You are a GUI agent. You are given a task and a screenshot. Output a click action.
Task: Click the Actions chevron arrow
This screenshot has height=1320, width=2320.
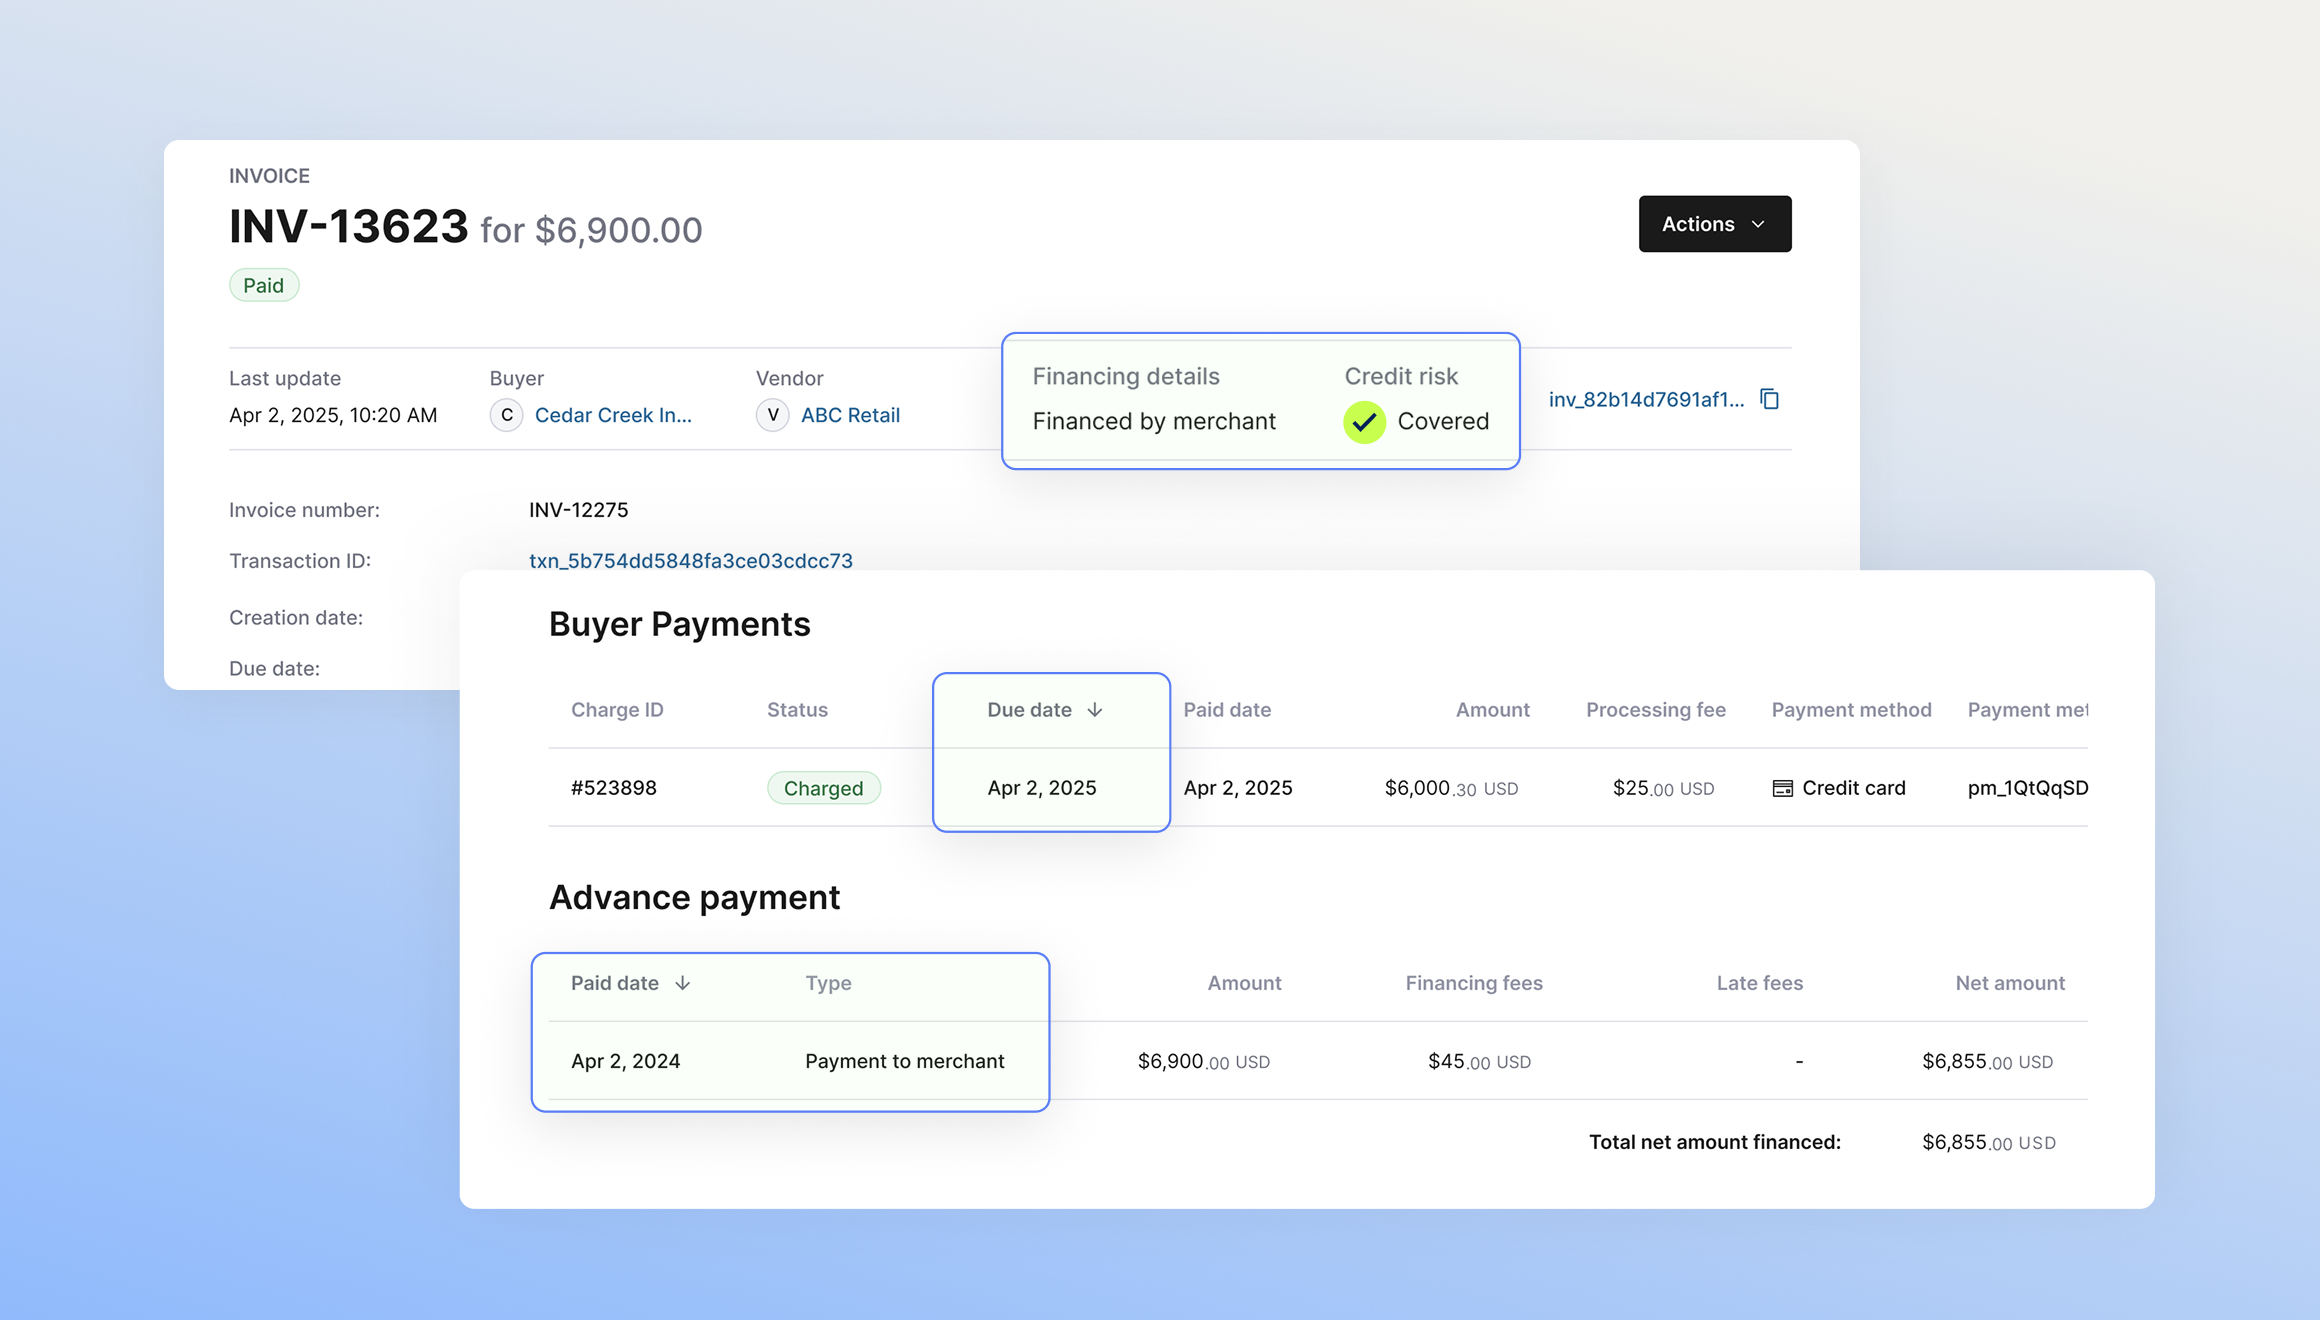(x=1759, y=224)
